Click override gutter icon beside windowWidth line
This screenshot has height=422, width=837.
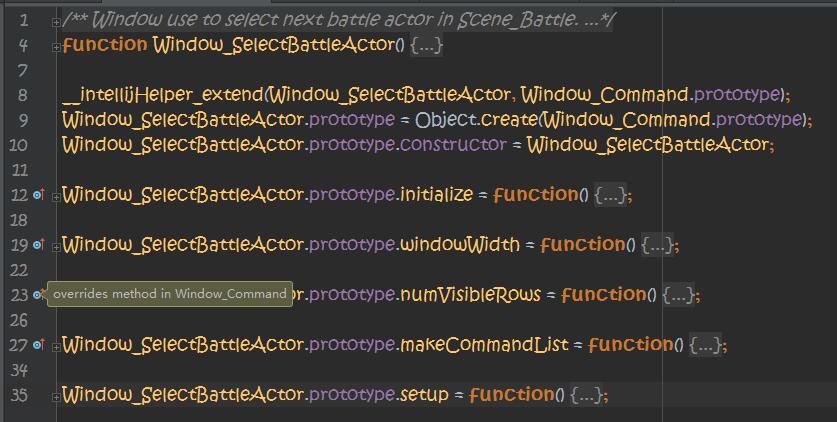[38, 245]
